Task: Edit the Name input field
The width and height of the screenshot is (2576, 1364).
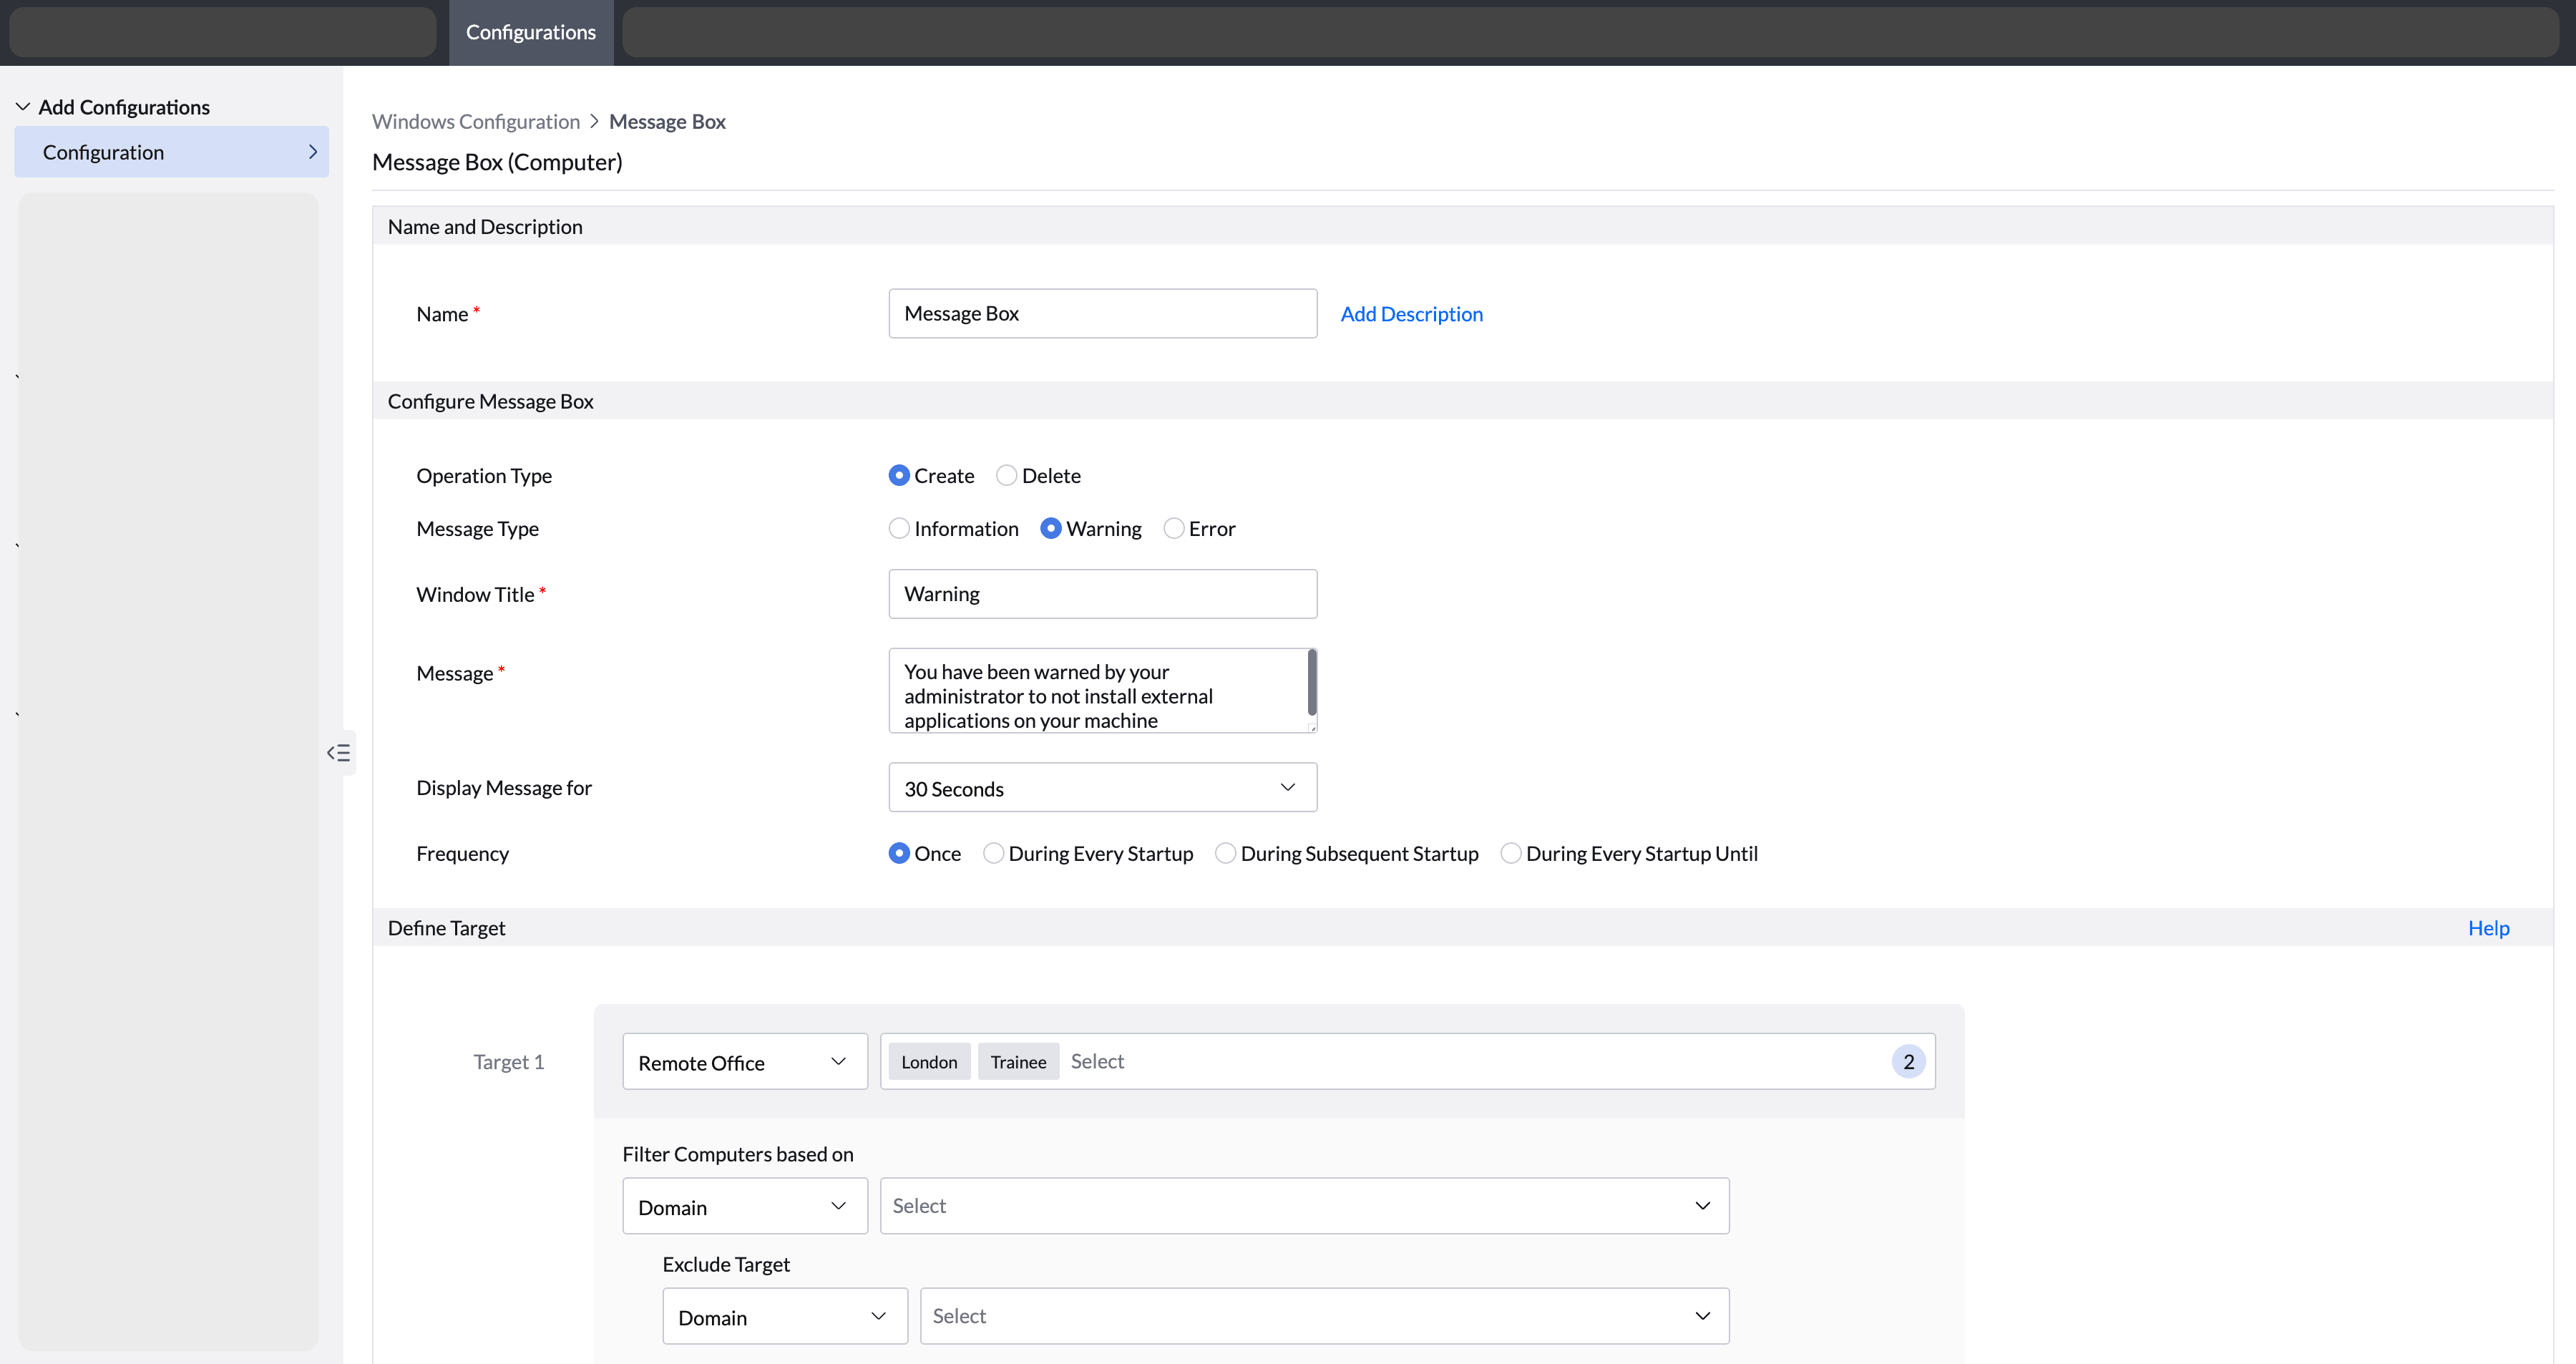Action: [1102, 313]
